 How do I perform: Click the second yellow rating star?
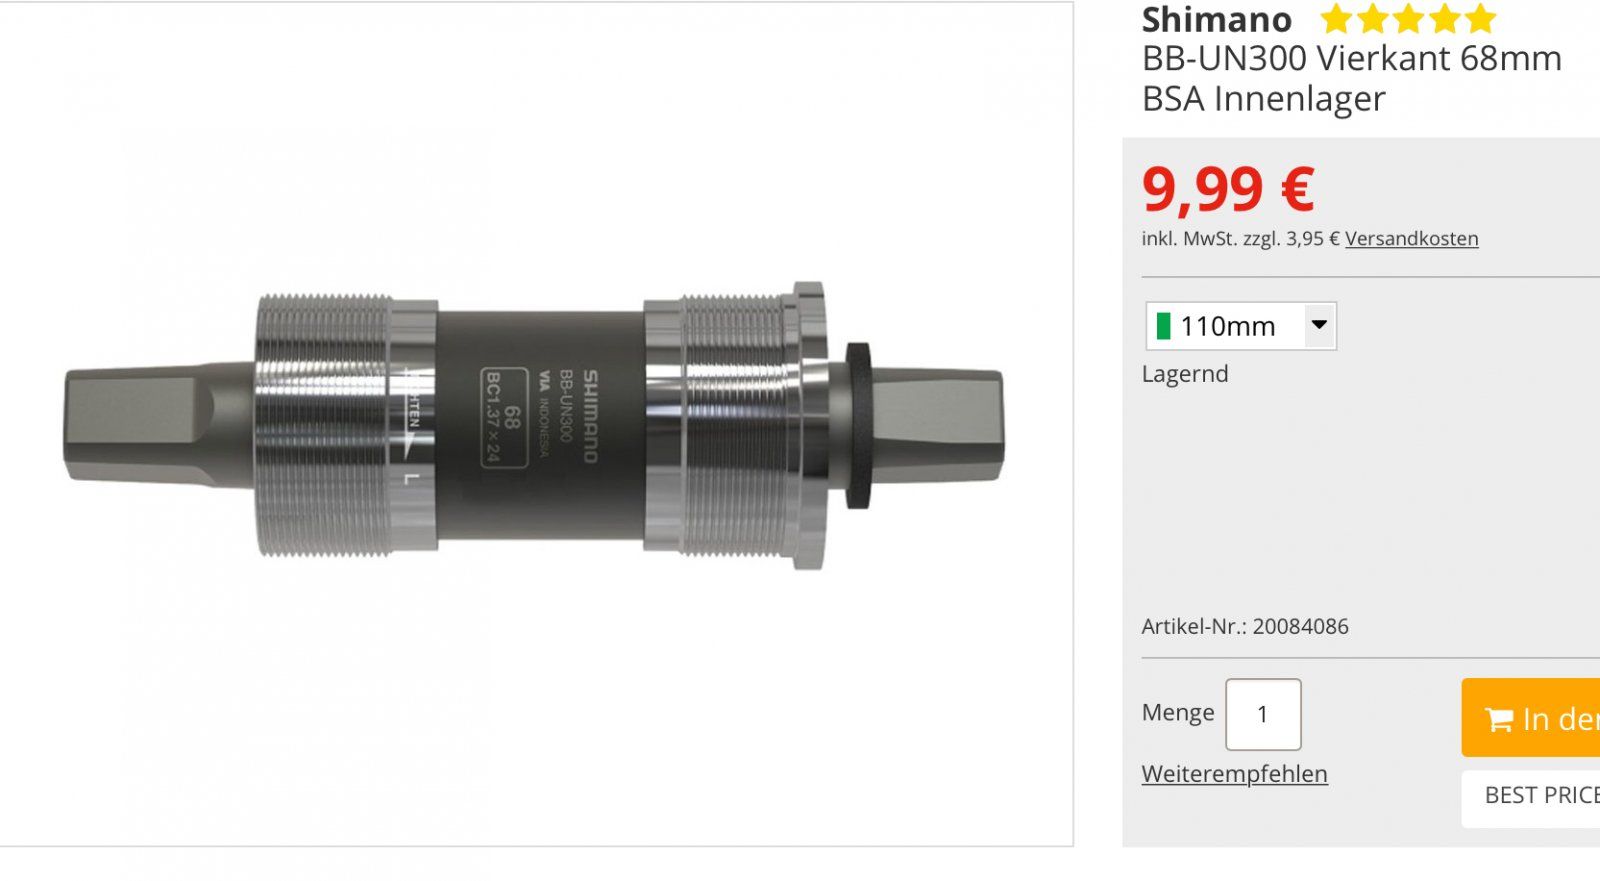(1372, 19)
